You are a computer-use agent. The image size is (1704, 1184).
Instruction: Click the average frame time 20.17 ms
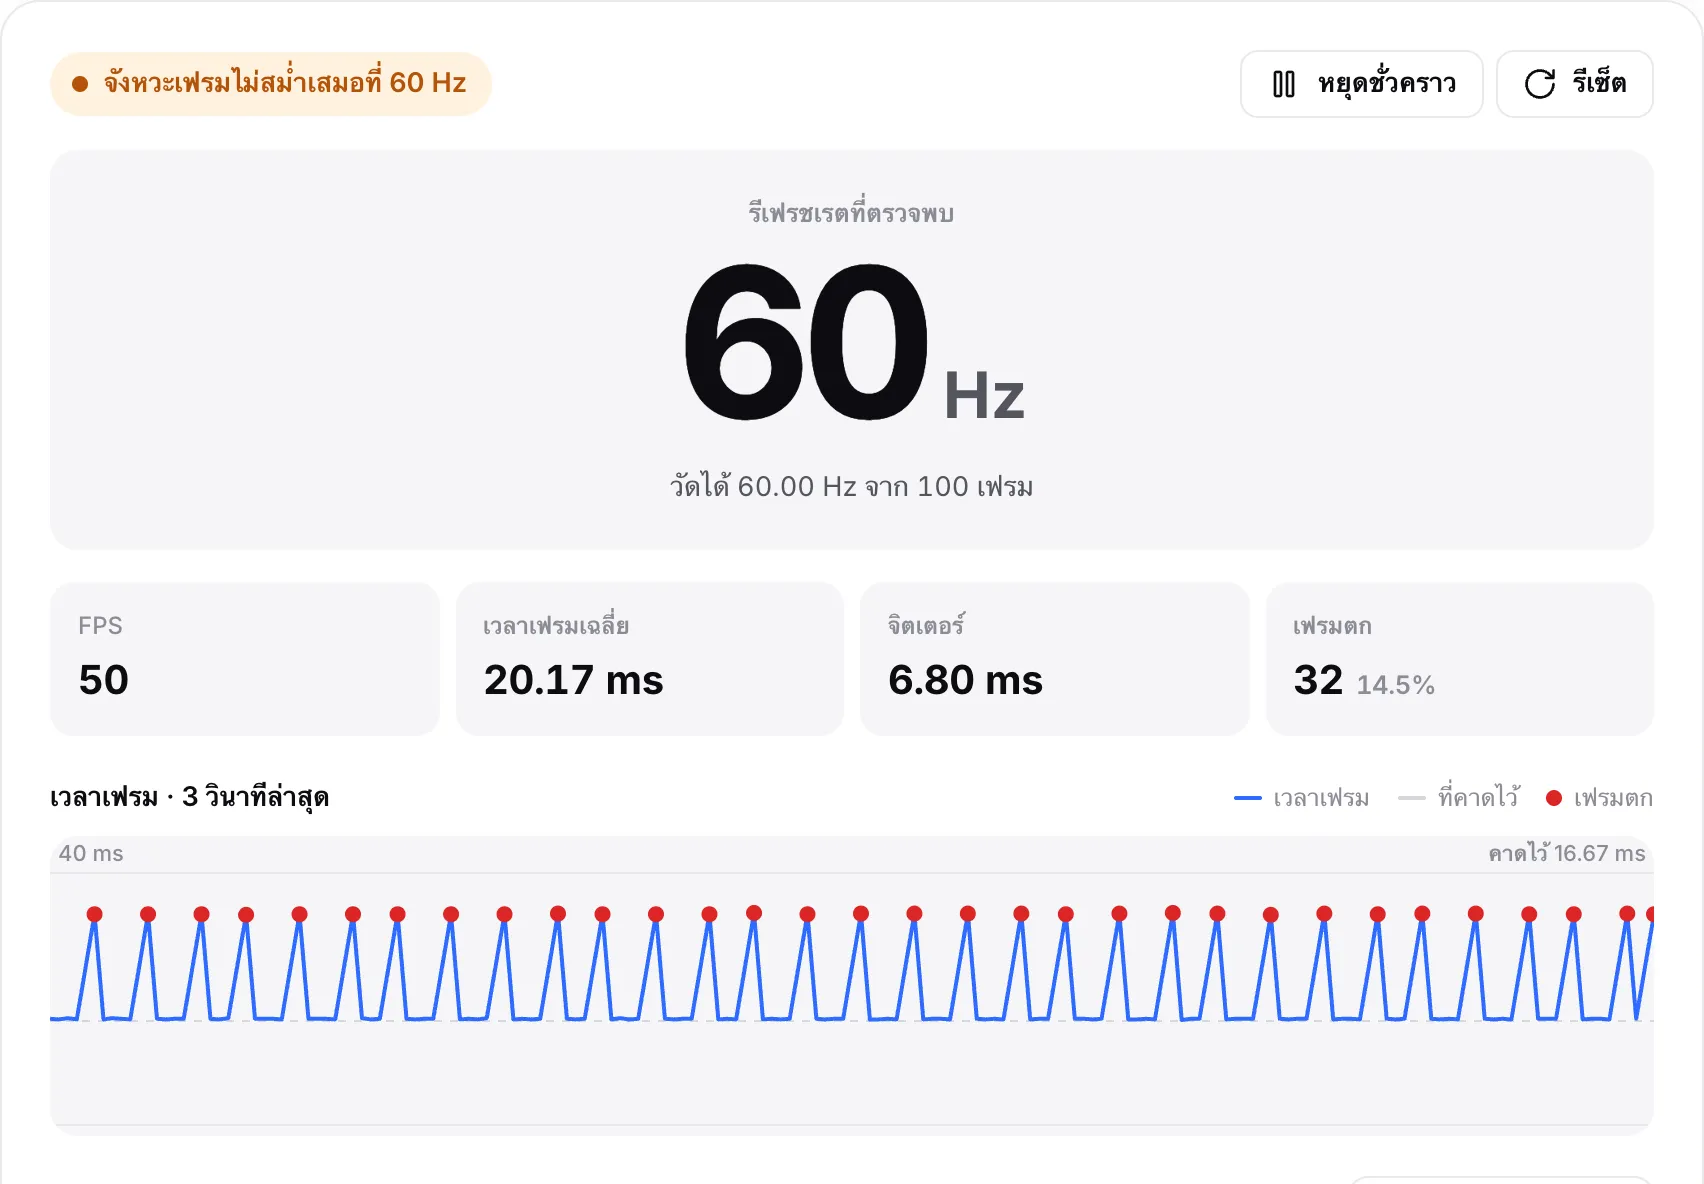[574, 680]
